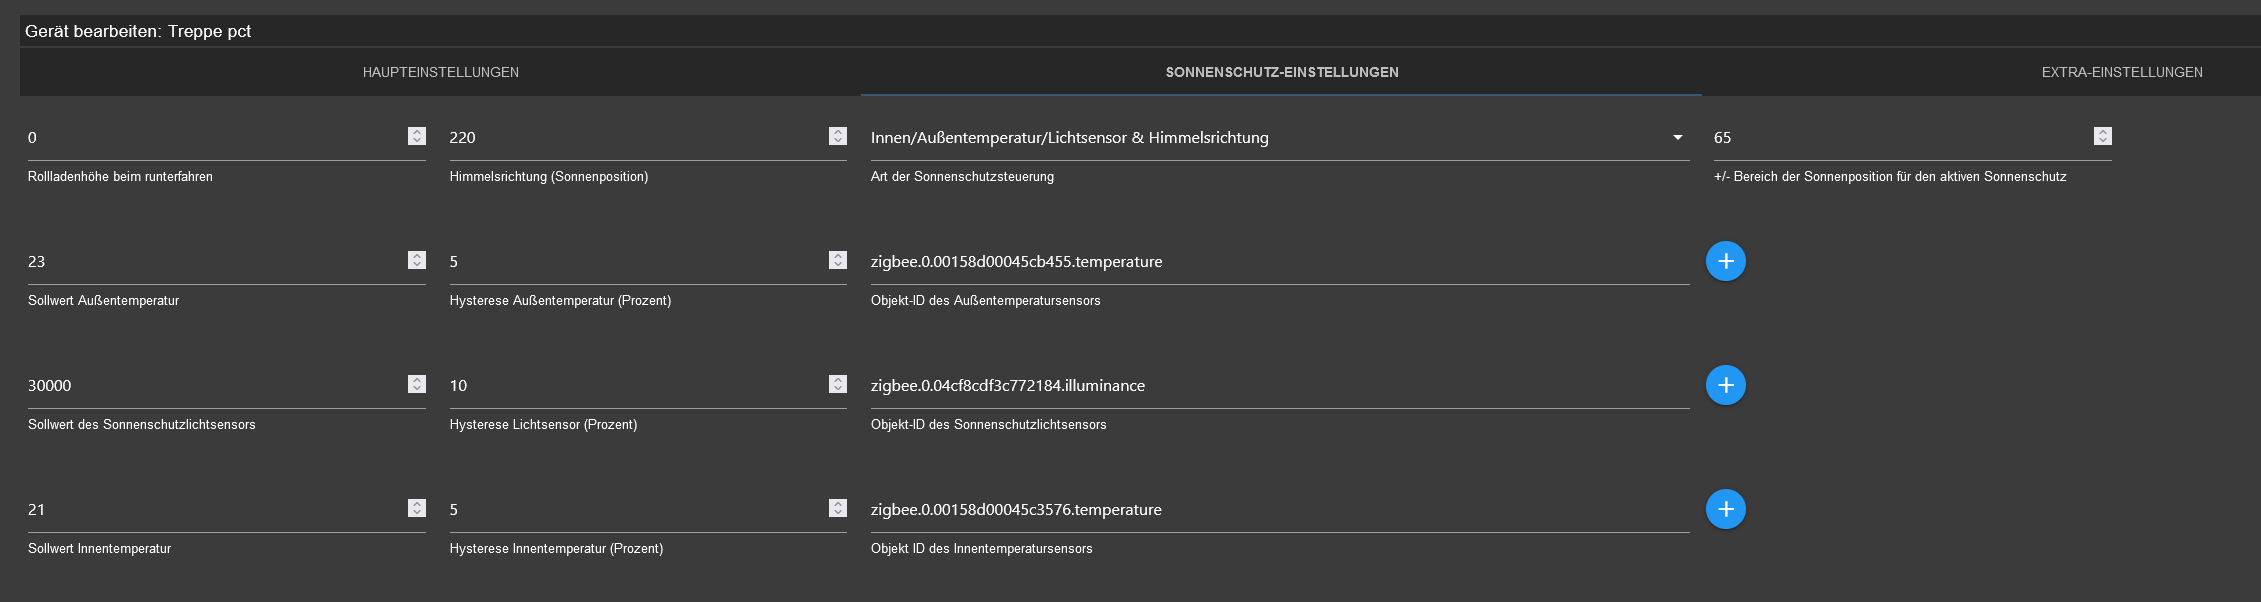Click stepper on Sollwert Innentemperatur field
The width and height of the screenshot is (2261, 602).
(417, 508)
